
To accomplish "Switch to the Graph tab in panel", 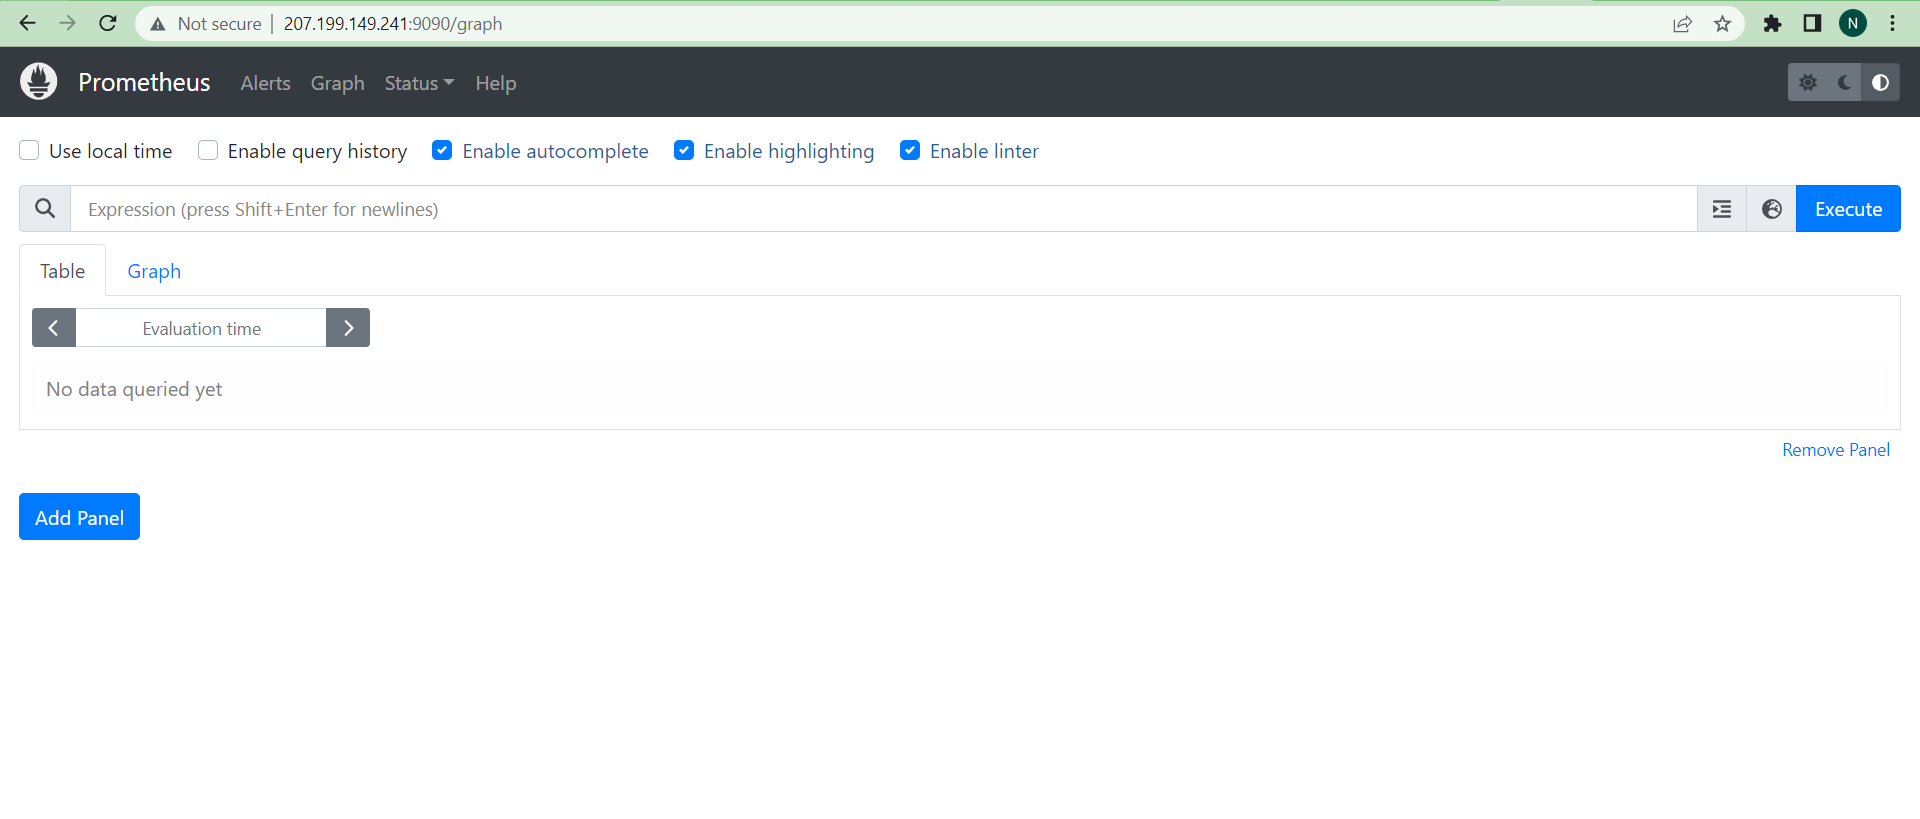I will click(x=154, y=271).
